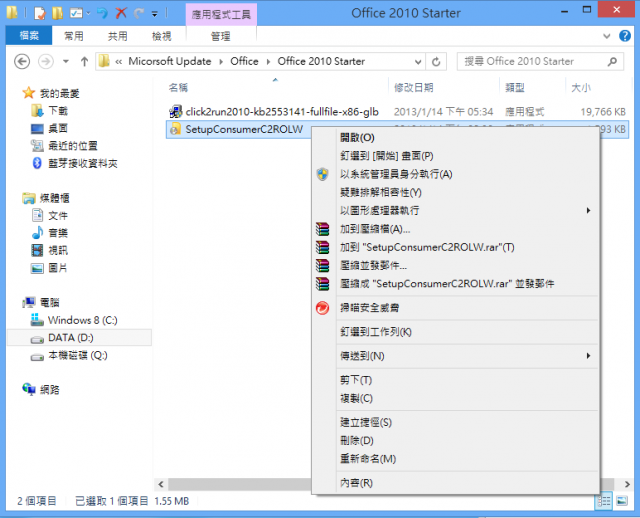Image resolution: width=640 pixels, height=518 pixels.
Task: Click the shield icon for 以系統管理員身分執行
Action: pyautogui.click(x=322, y=174)
